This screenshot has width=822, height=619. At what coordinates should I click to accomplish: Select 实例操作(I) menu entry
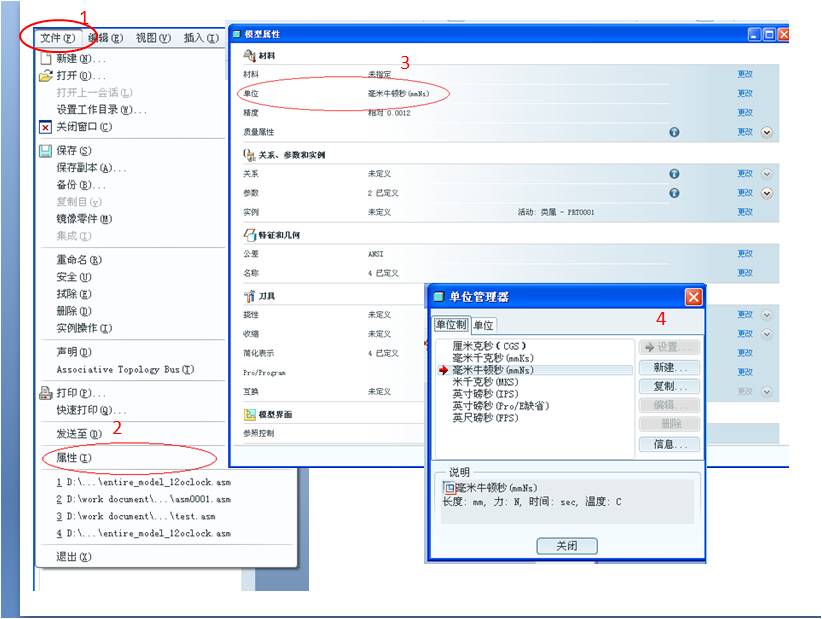84,328
